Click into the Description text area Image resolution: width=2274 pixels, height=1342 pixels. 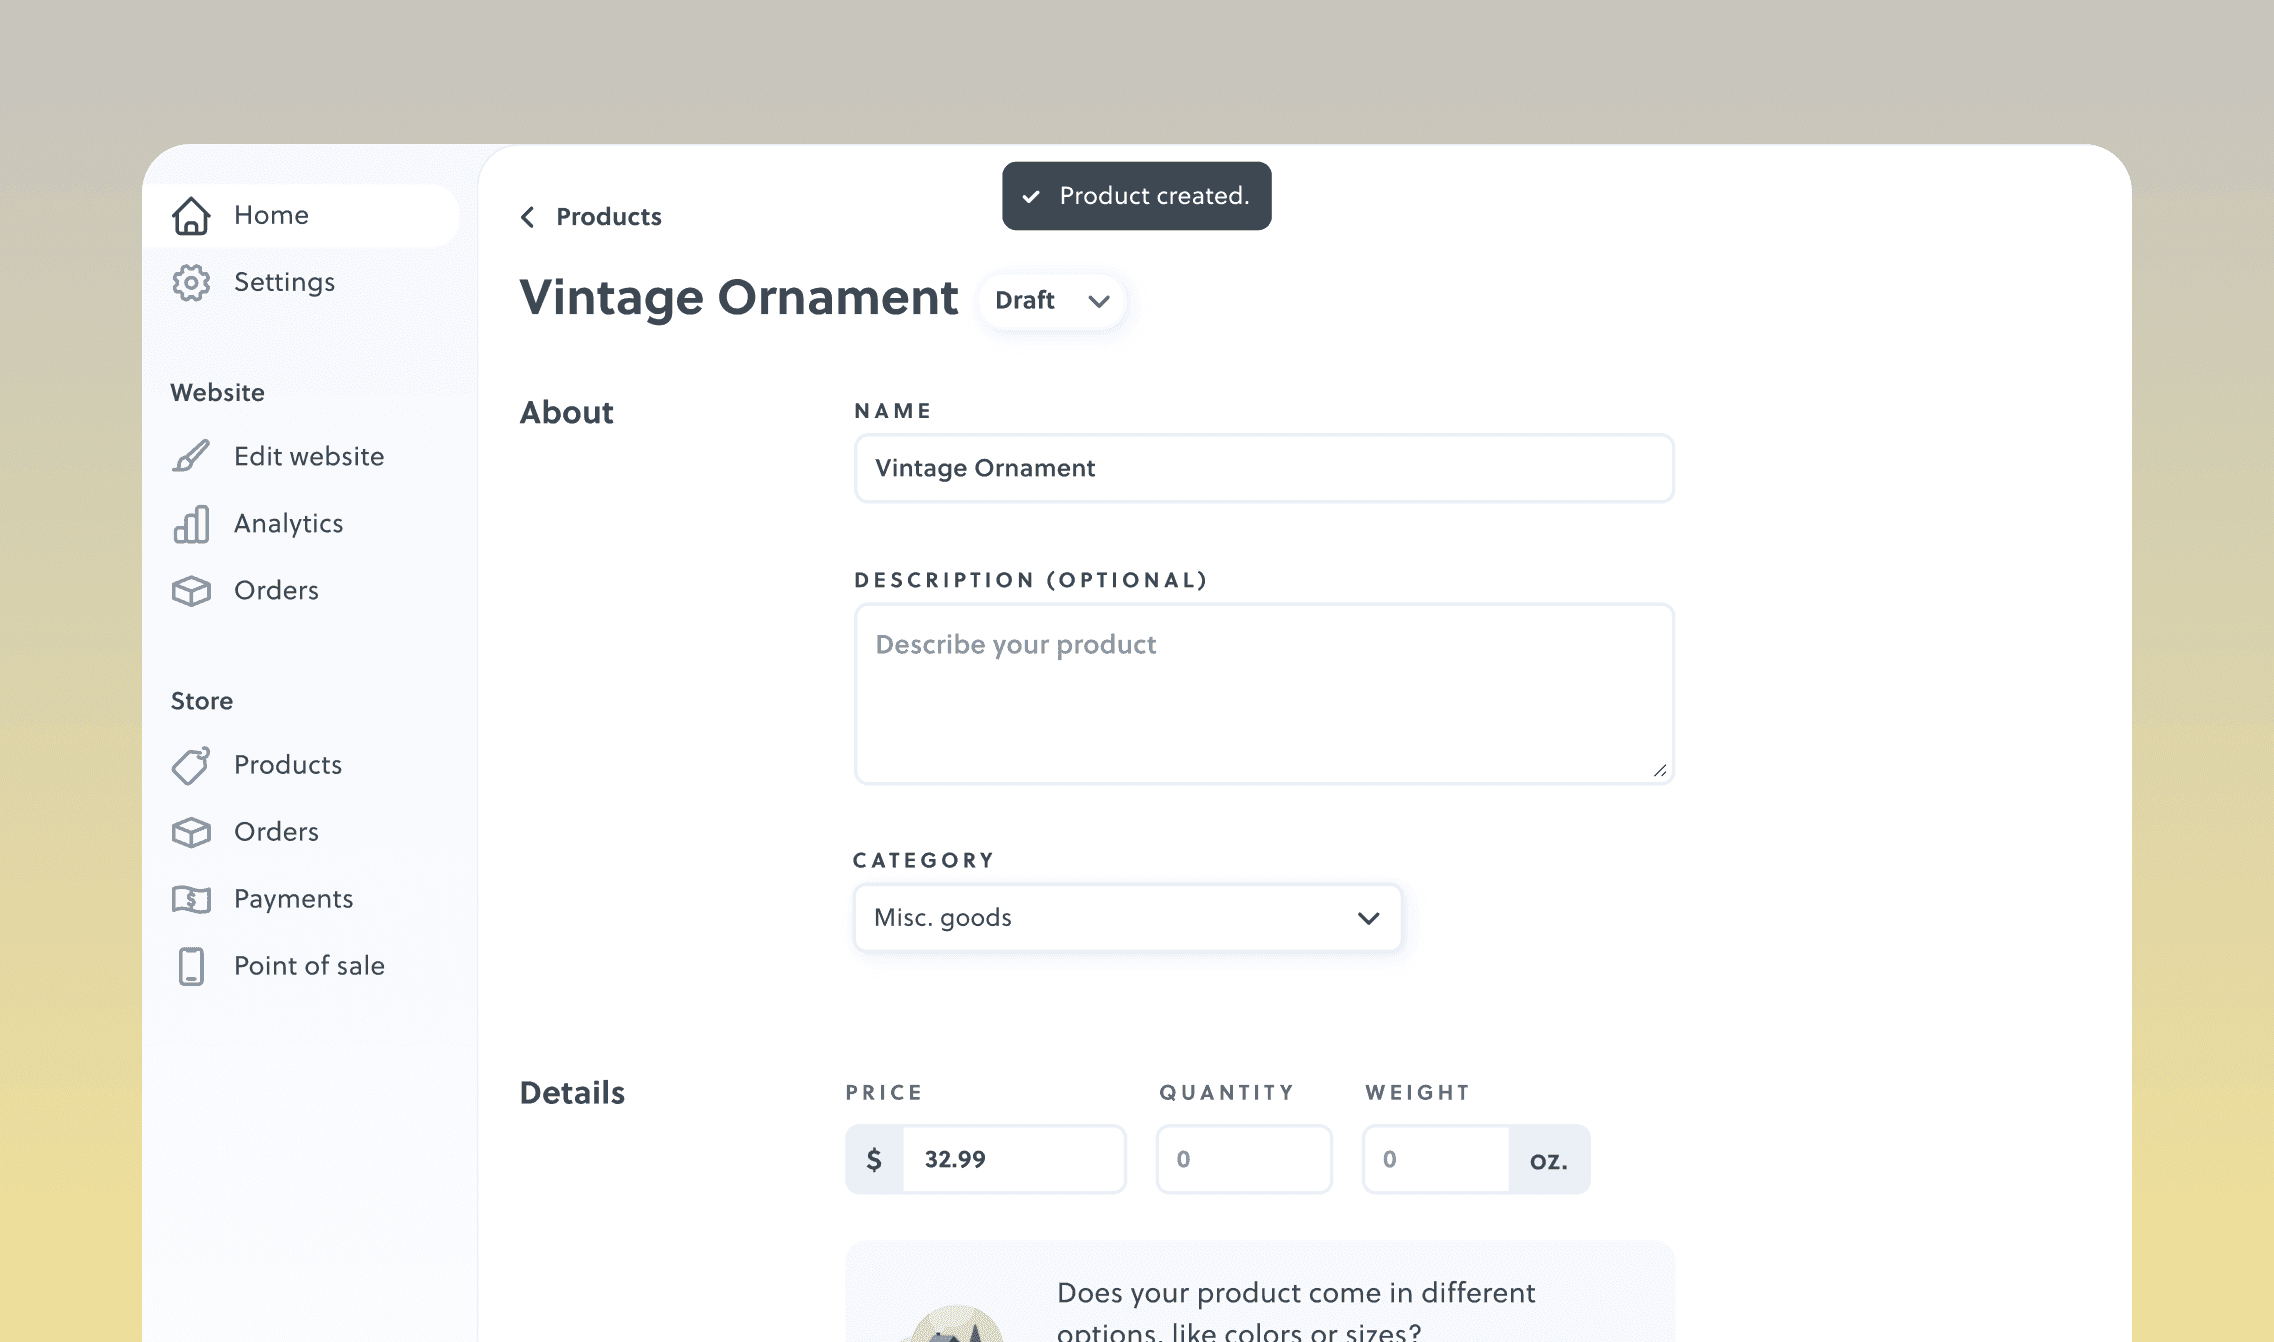tap(1264, 694)
